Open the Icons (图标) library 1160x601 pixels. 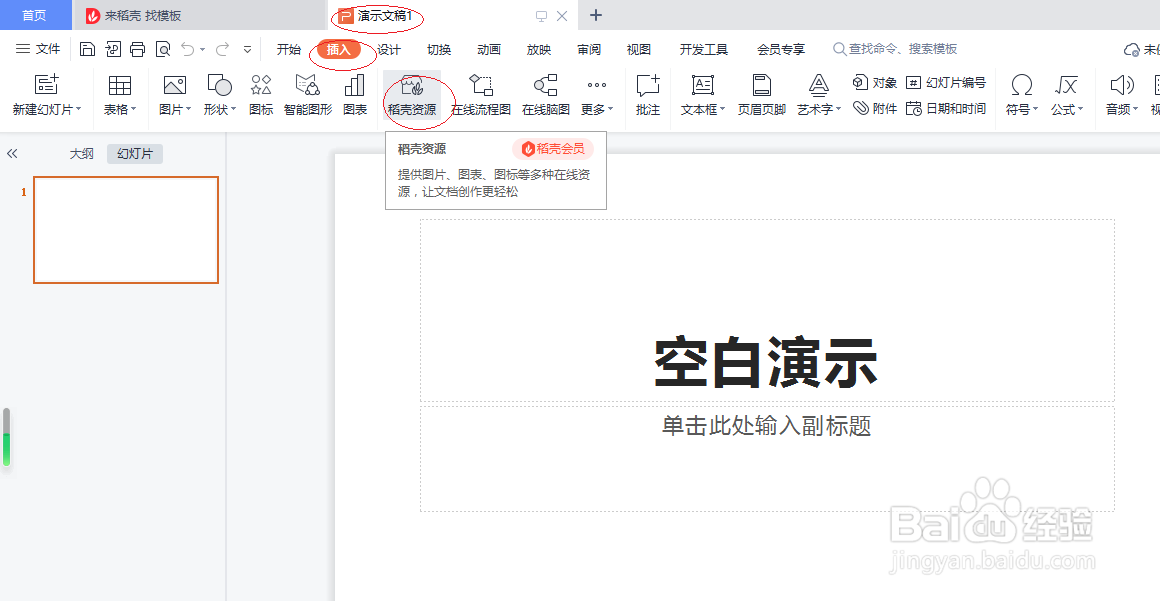[x=261, y=94]
